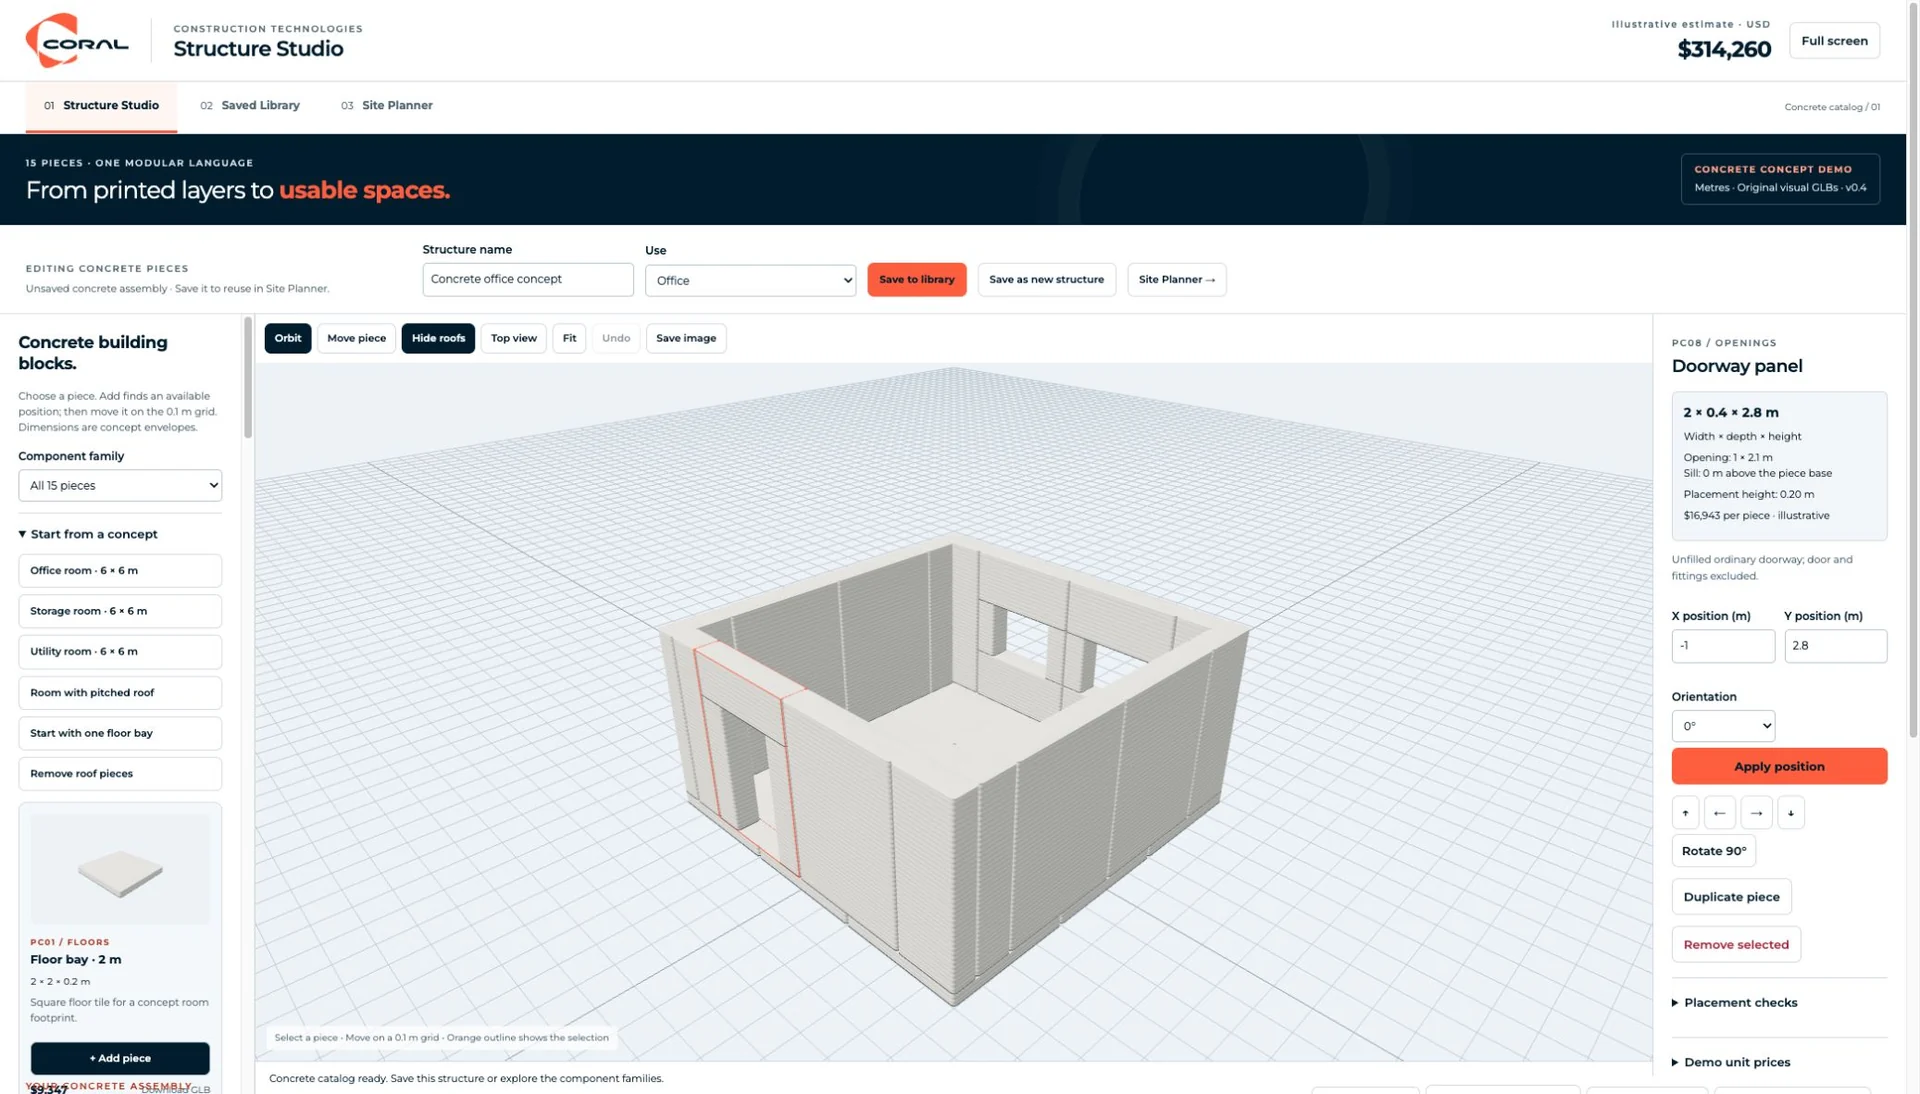Click the 'Concrete catalog ready' status message
This screenshot has width=1920, height=1094.
[x=466, y=1078]
